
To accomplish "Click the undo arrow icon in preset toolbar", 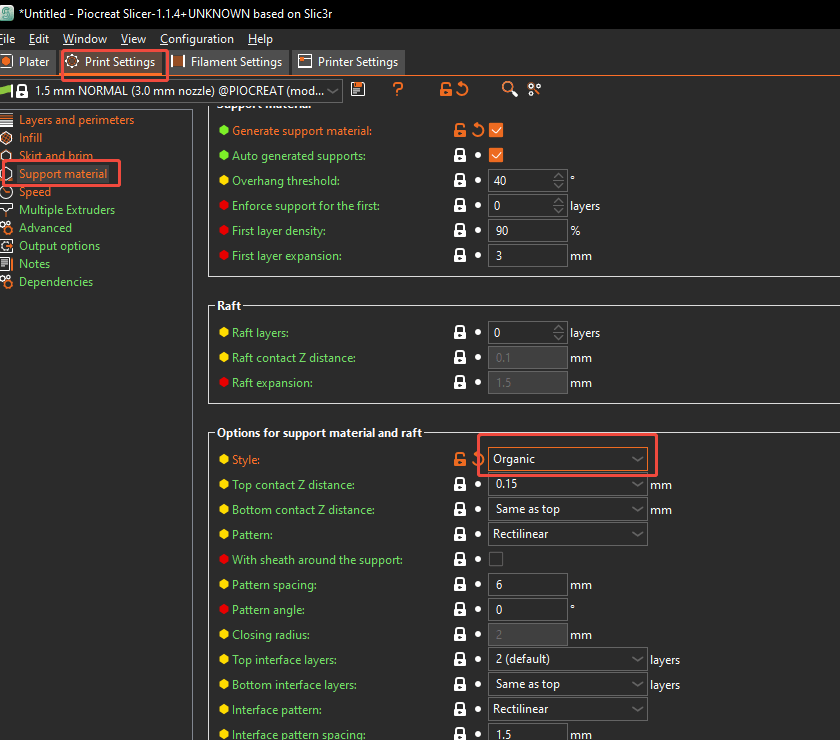I will pos(462,90).
